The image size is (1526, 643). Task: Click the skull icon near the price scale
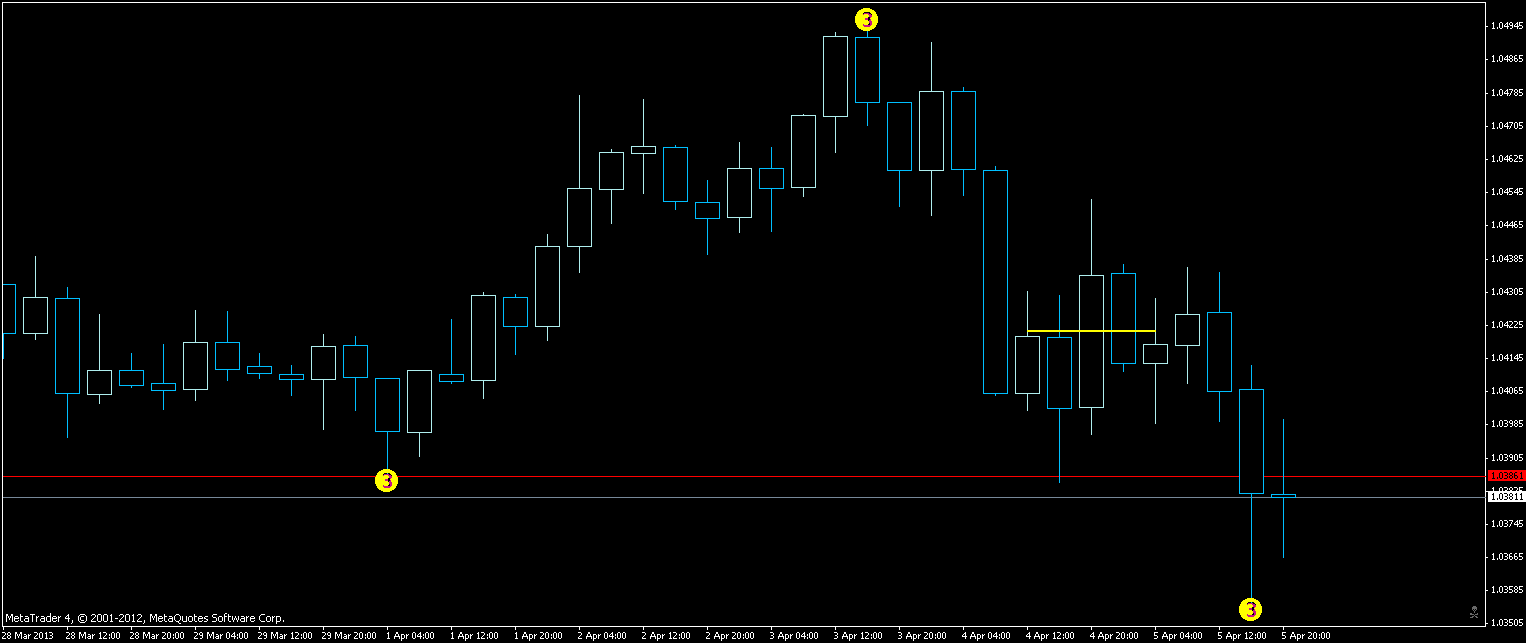[1472, 610]
